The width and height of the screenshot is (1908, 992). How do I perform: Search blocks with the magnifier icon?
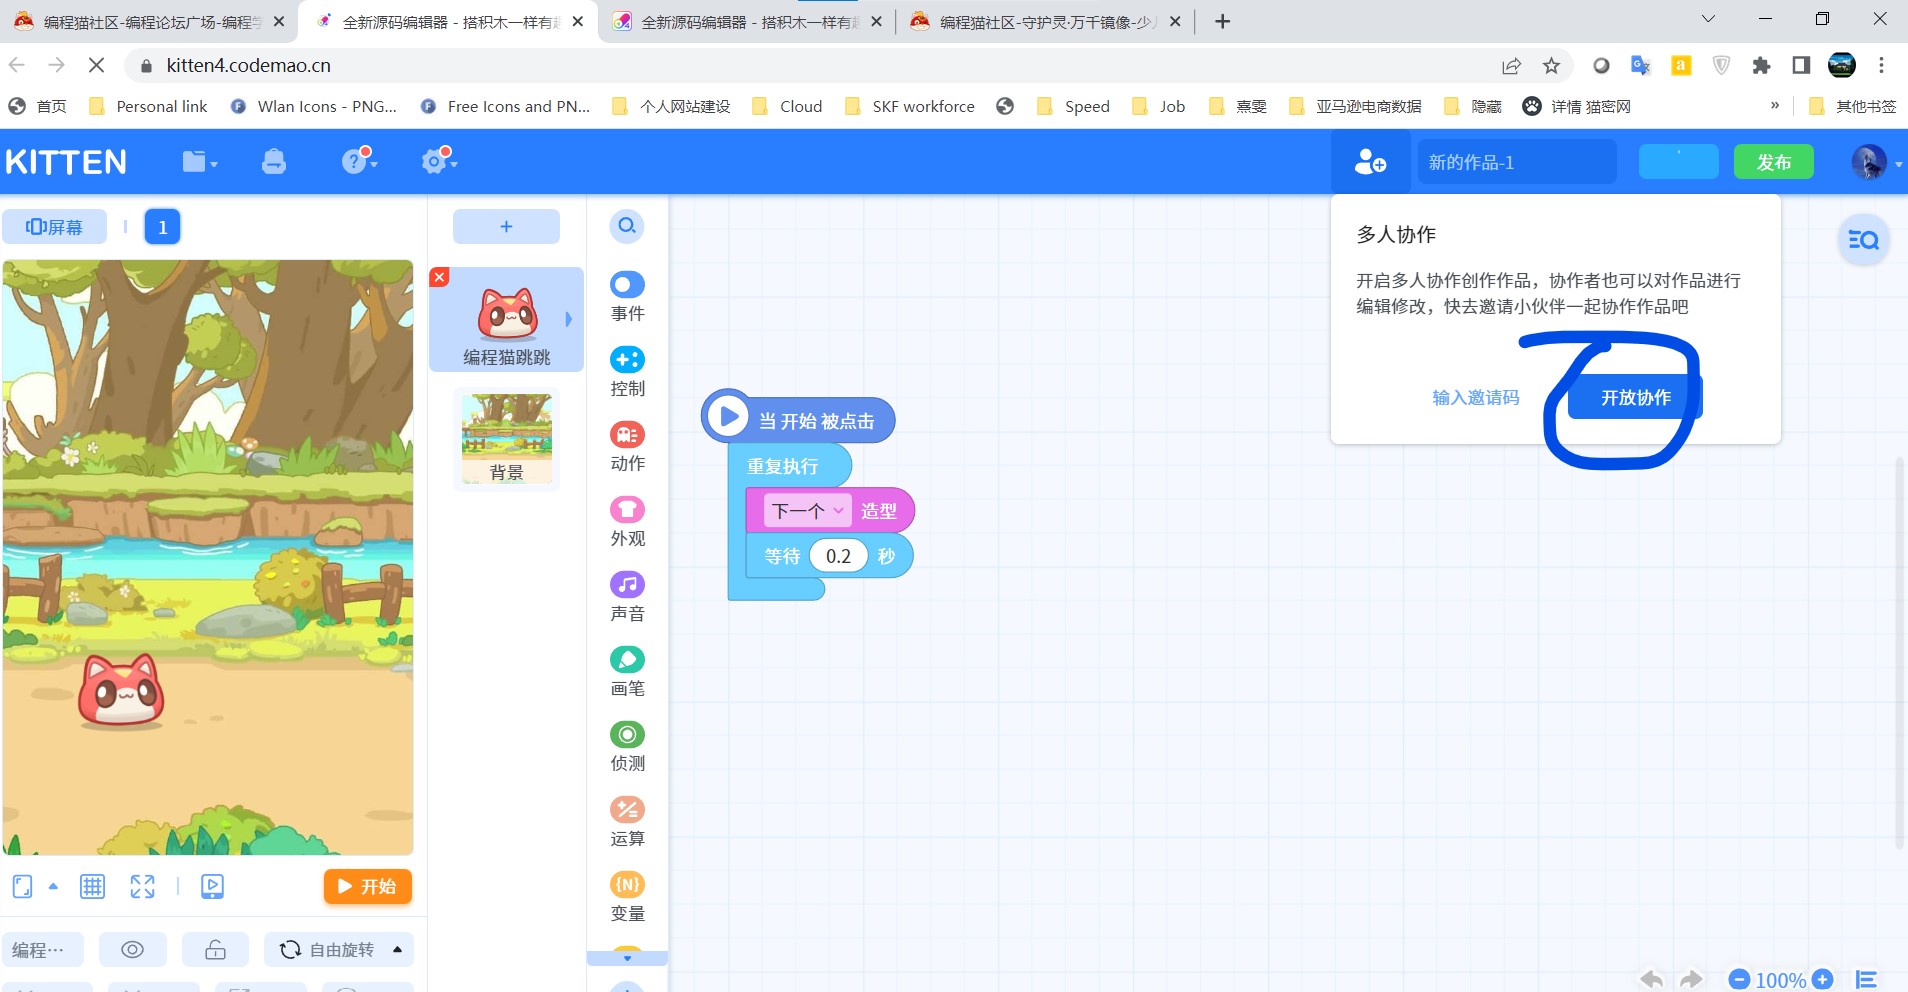[x=627, y=226]
